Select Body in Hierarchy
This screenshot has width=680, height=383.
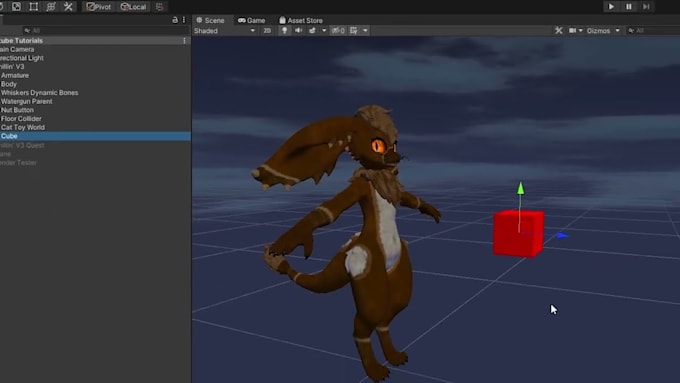point(9,84)
